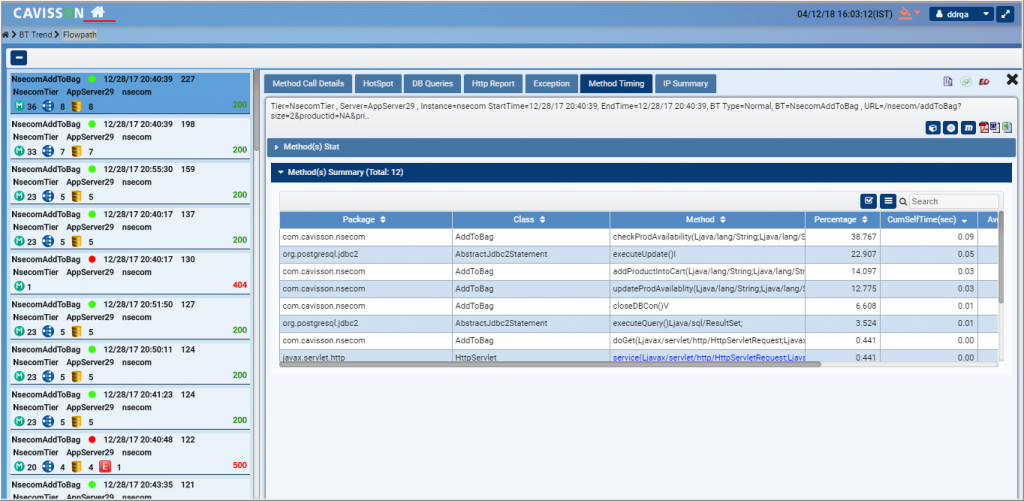Click the 38.767 percentage cell

[842, 237]
